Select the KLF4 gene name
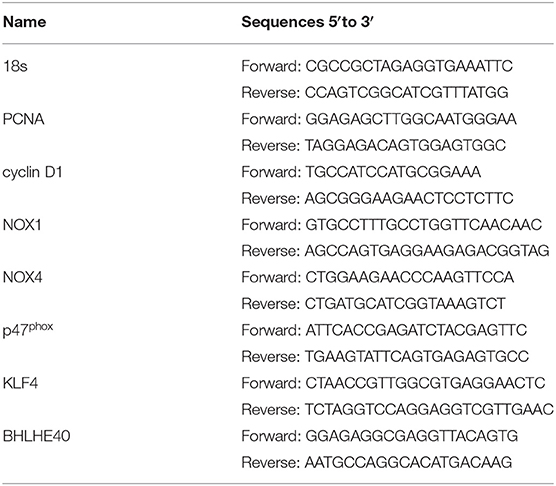556x486 pixels. [x=21, y=383]
